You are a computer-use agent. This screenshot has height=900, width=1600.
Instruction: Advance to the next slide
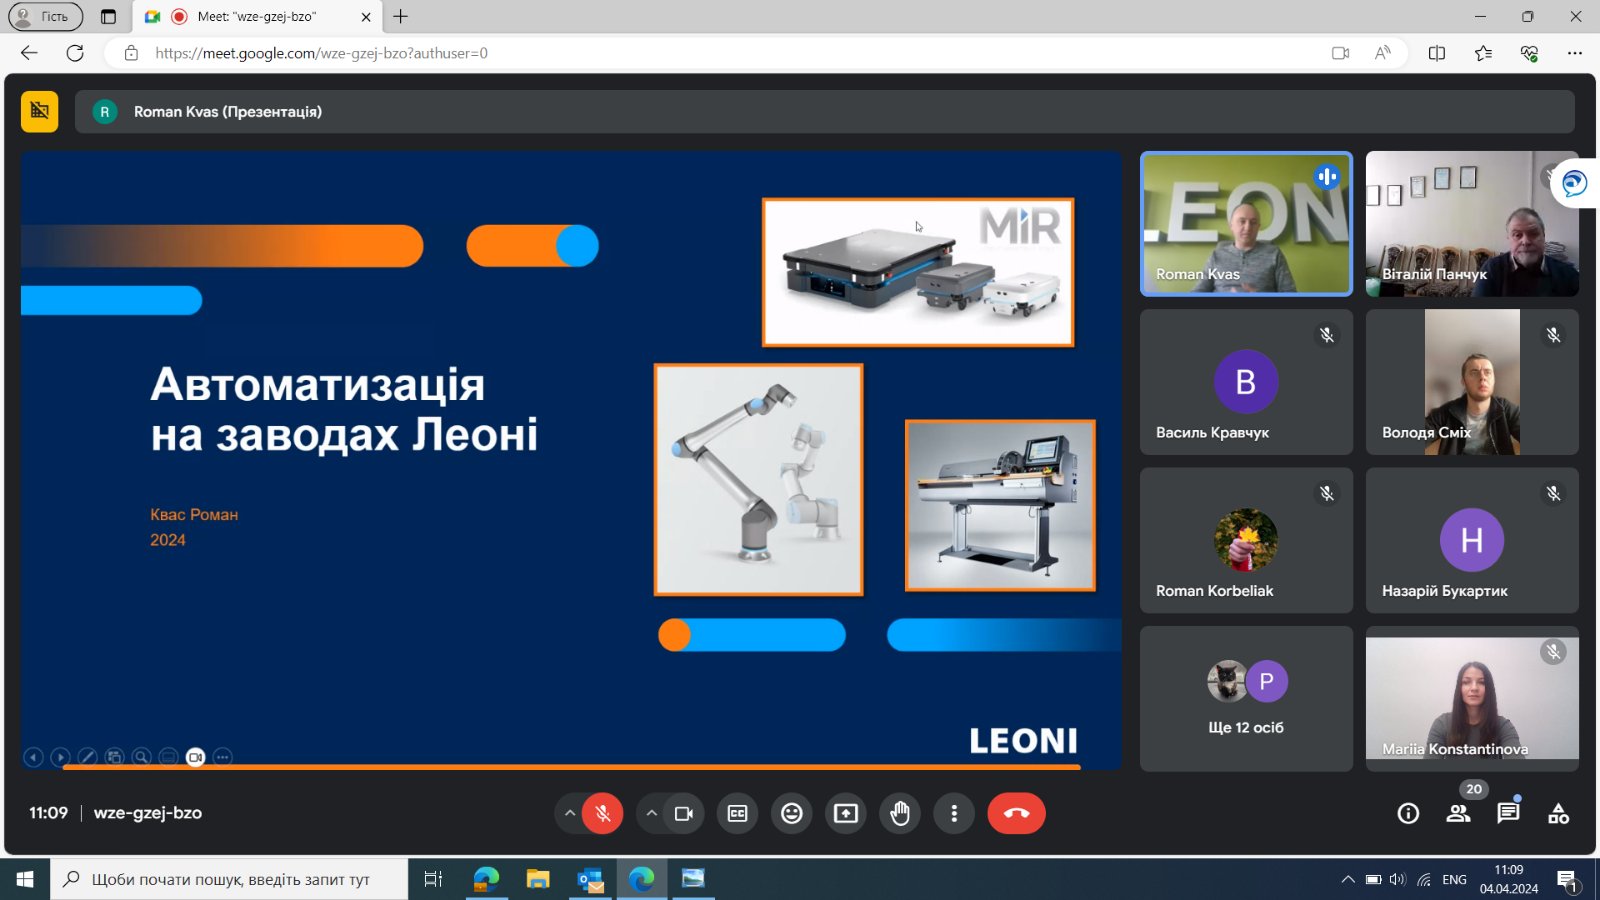tap(61, 757)
